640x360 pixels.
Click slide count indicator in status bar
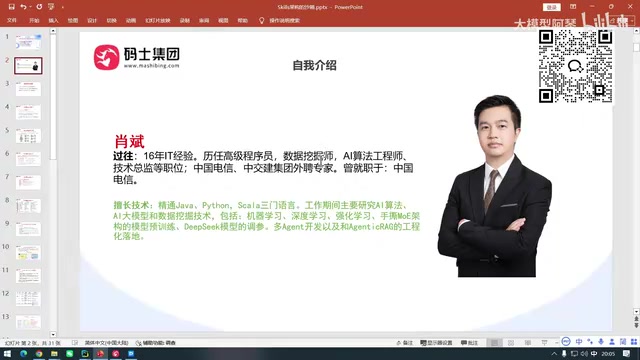click(33, 343)
